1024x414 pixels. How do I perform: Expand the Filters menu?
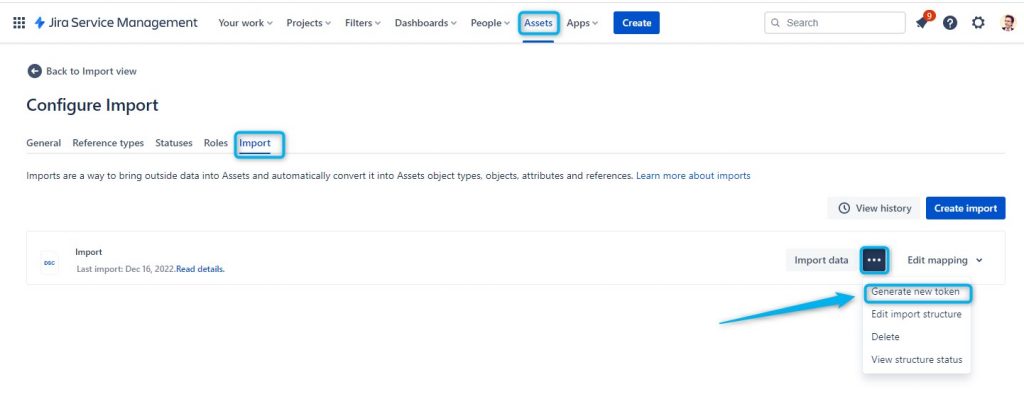pos(363,23)
